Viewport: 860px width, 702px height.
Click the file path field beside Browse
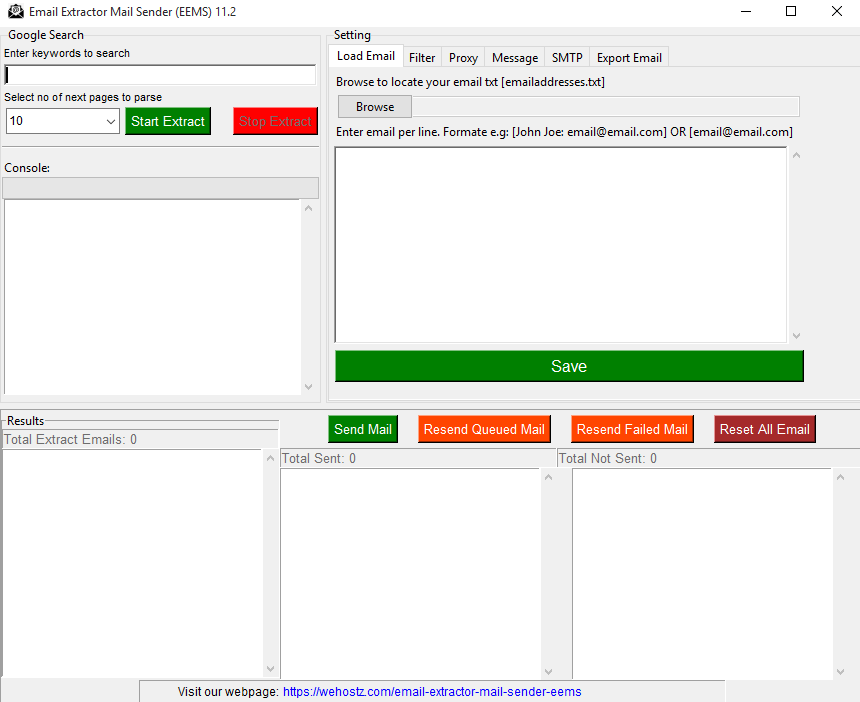coord(606,106)
